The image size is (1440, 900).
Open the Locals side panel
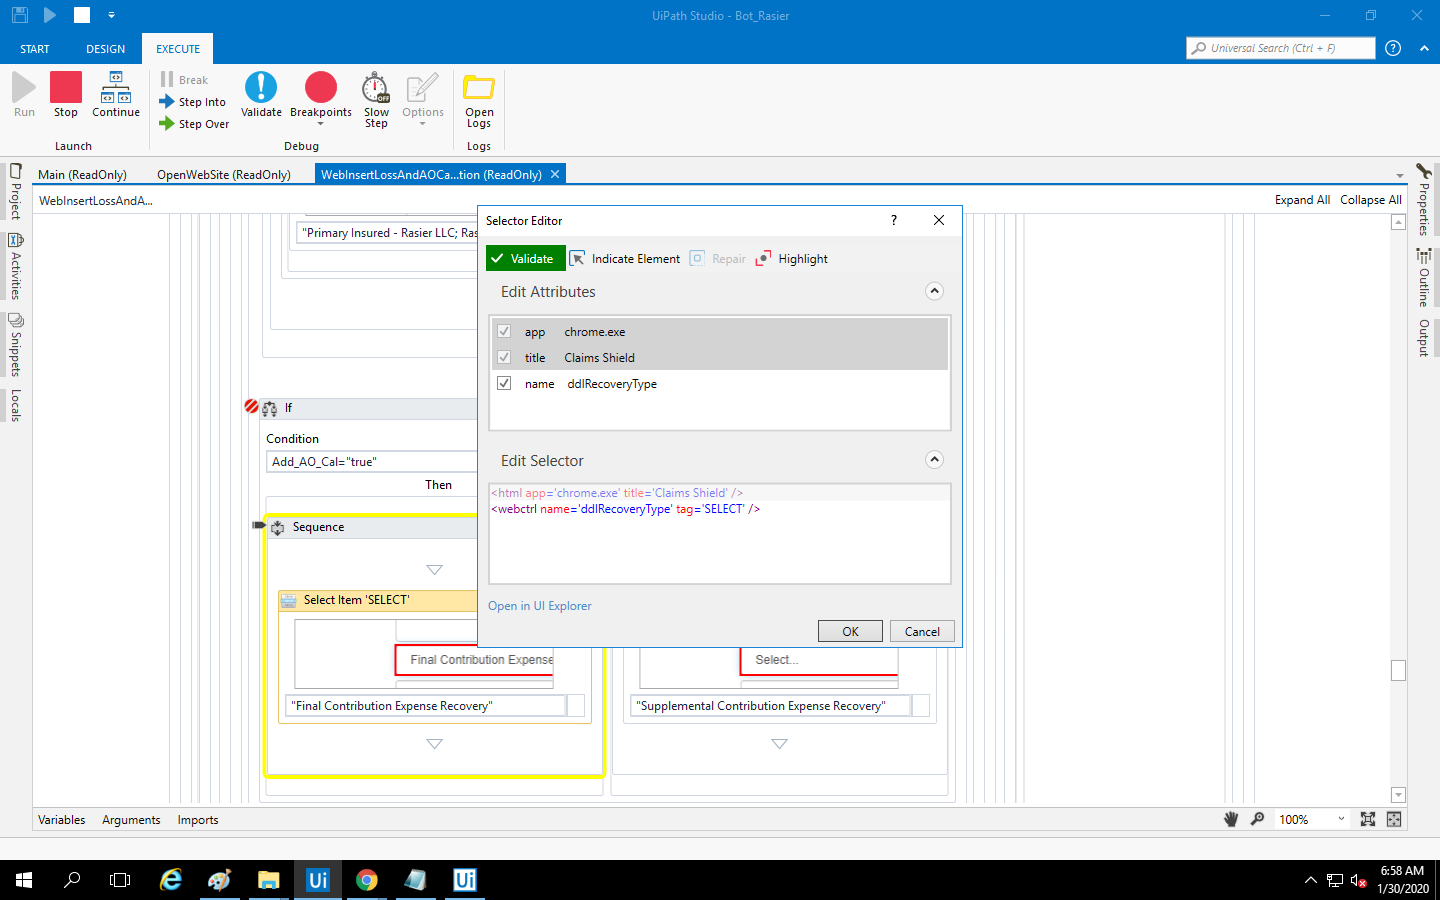pos(15,404)
